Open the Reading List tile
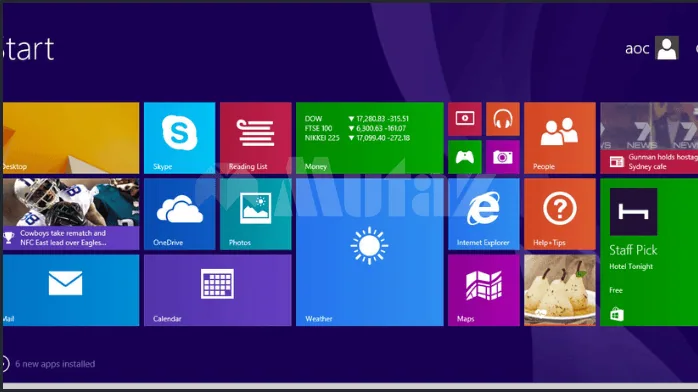The width and height of the screenshot is (698, 392). (256, 138)
